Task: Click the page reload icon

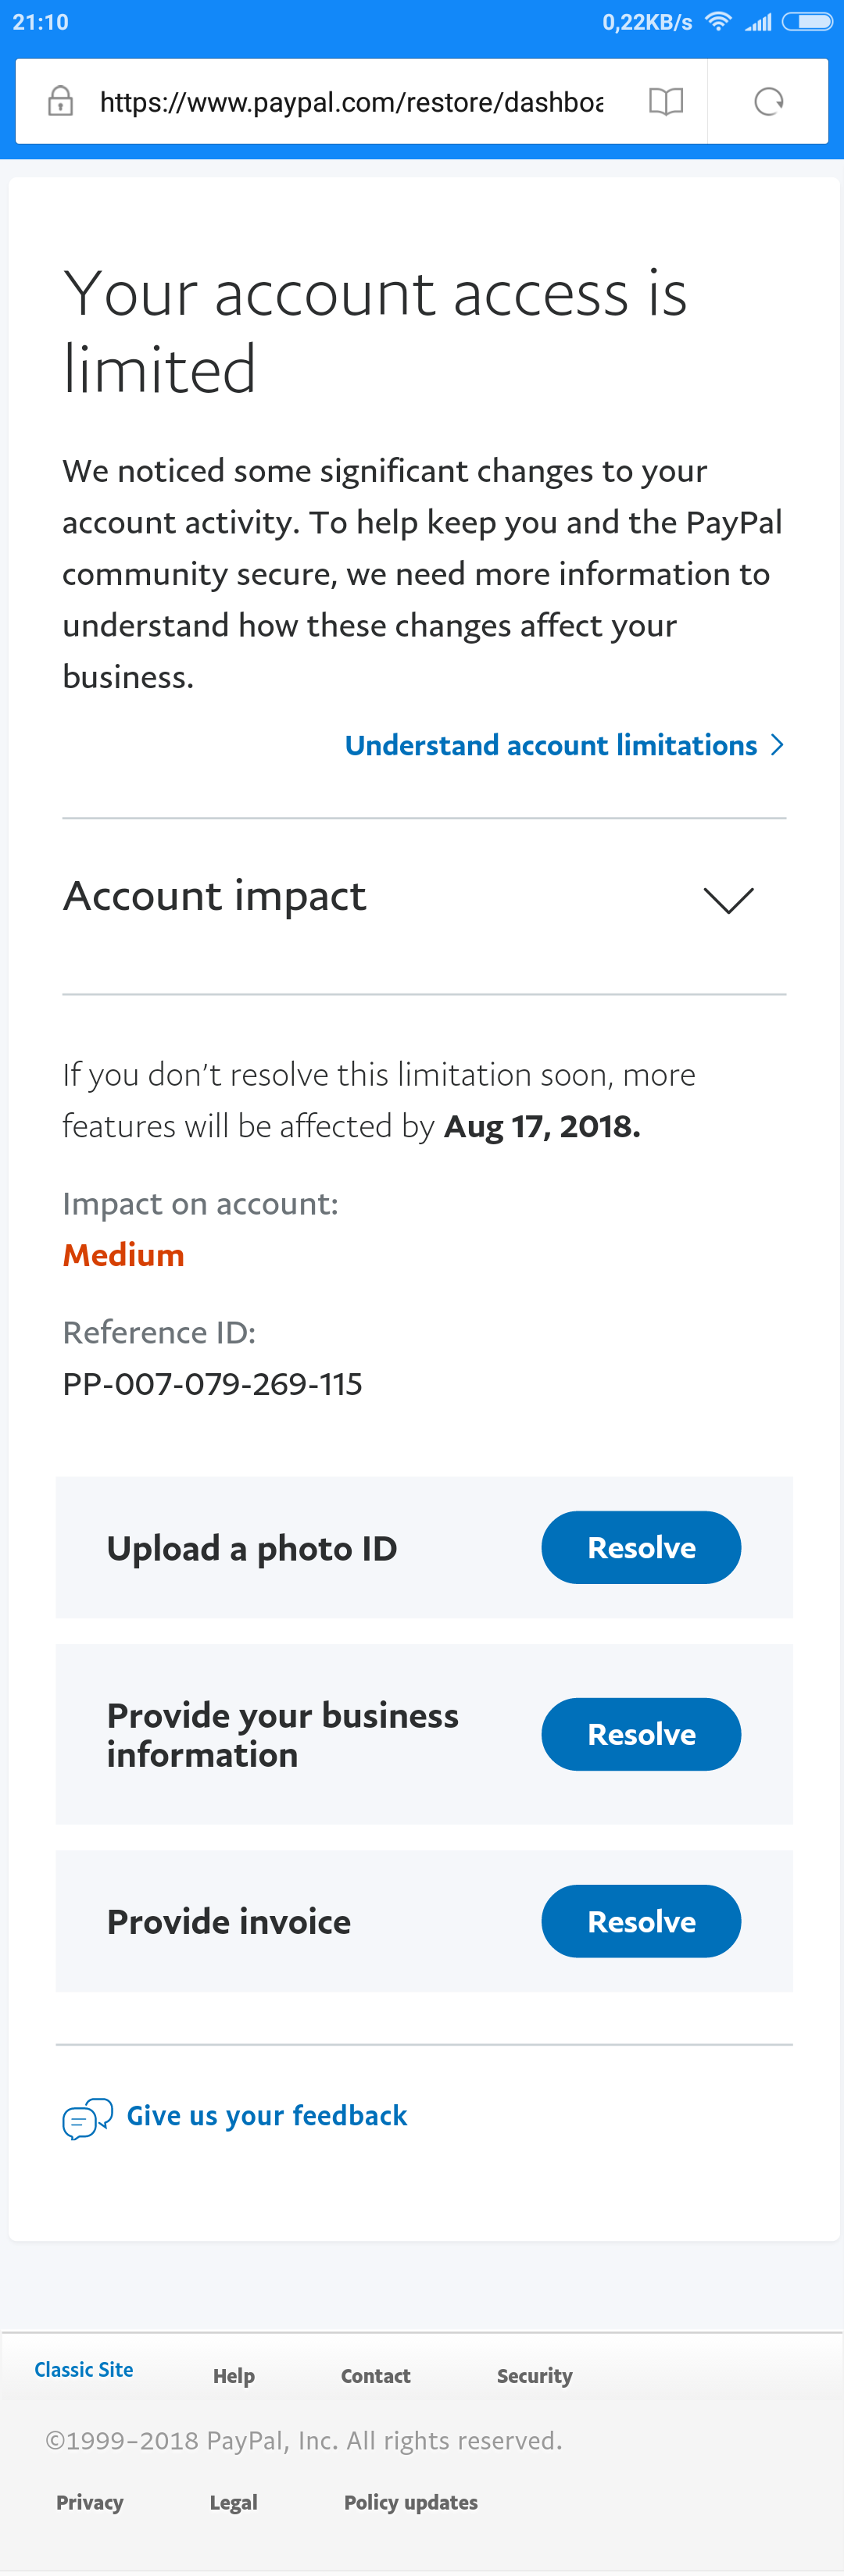Action: (768, 101)
